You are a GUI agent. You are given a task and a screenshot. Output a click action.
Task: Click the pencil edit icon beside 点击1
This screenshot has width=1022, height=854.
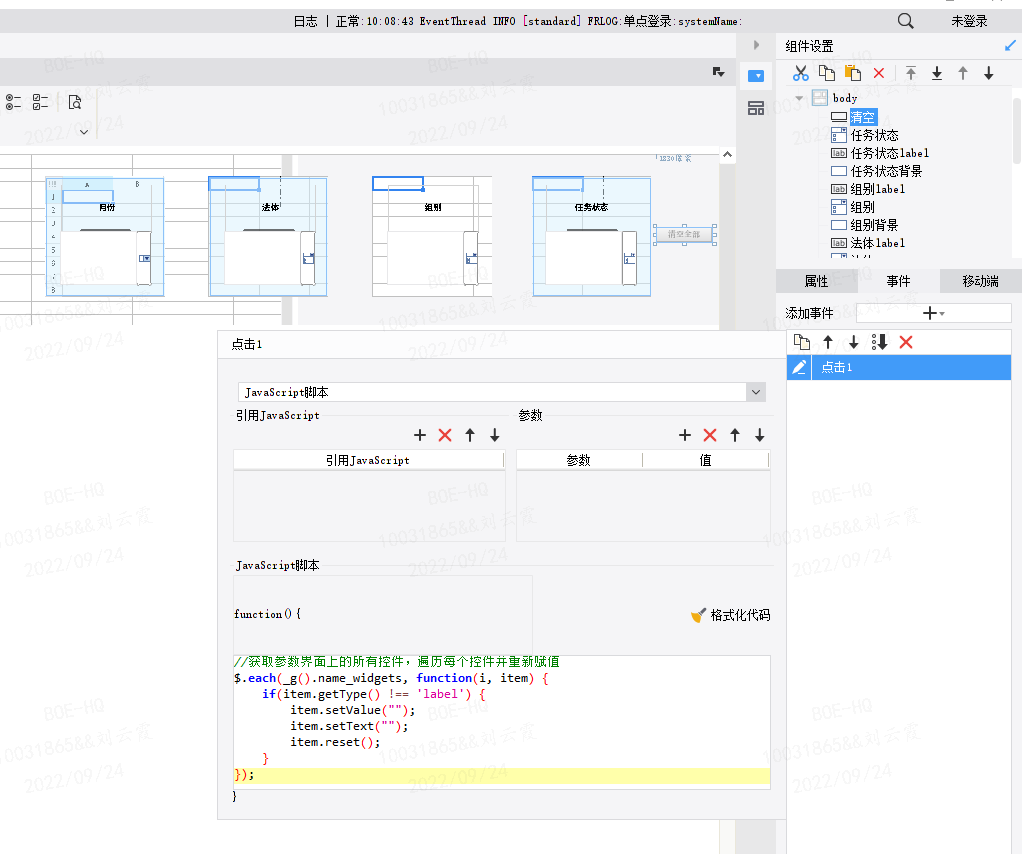point(799,368)
